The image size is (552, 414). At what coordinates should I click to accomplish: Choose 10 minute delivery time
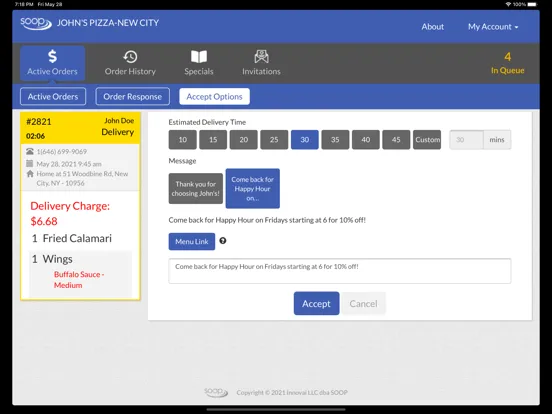click(183, 140)
